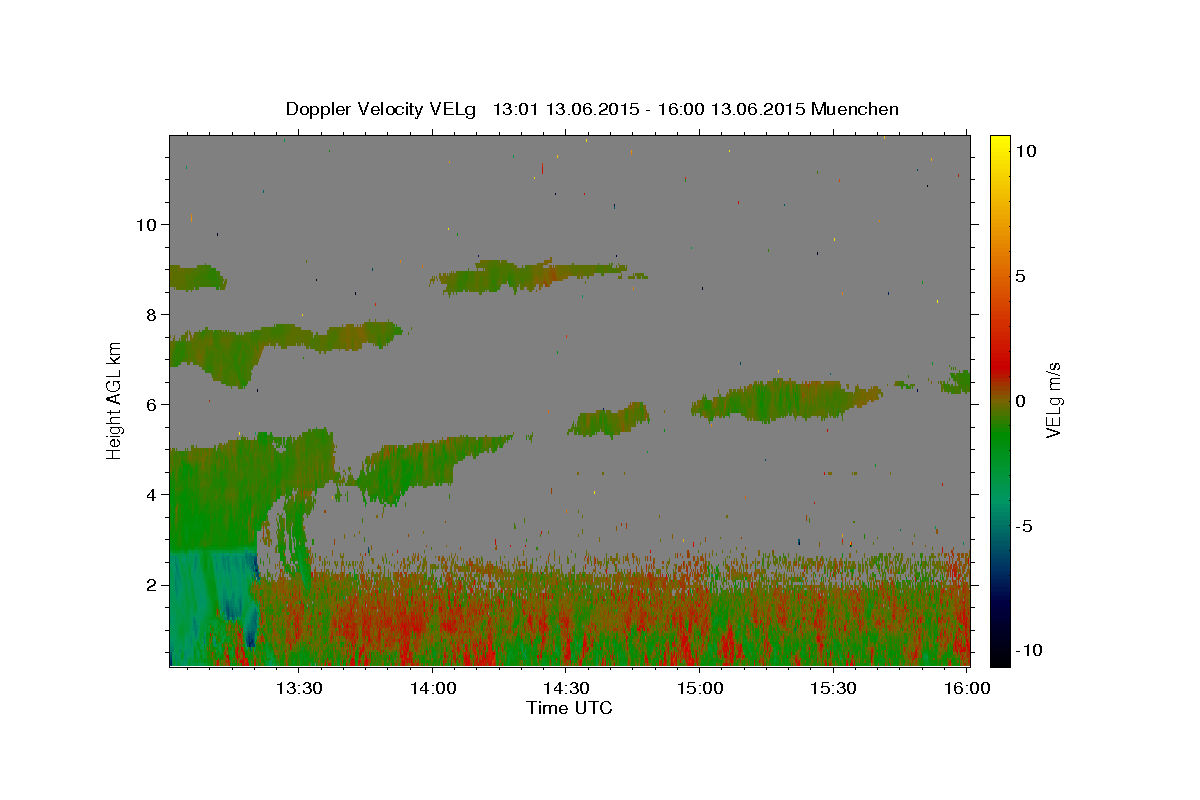Click the 15:00 time tick label
Screen dimensions: 1200x800
pyautogui.click(x=700, y=688)
